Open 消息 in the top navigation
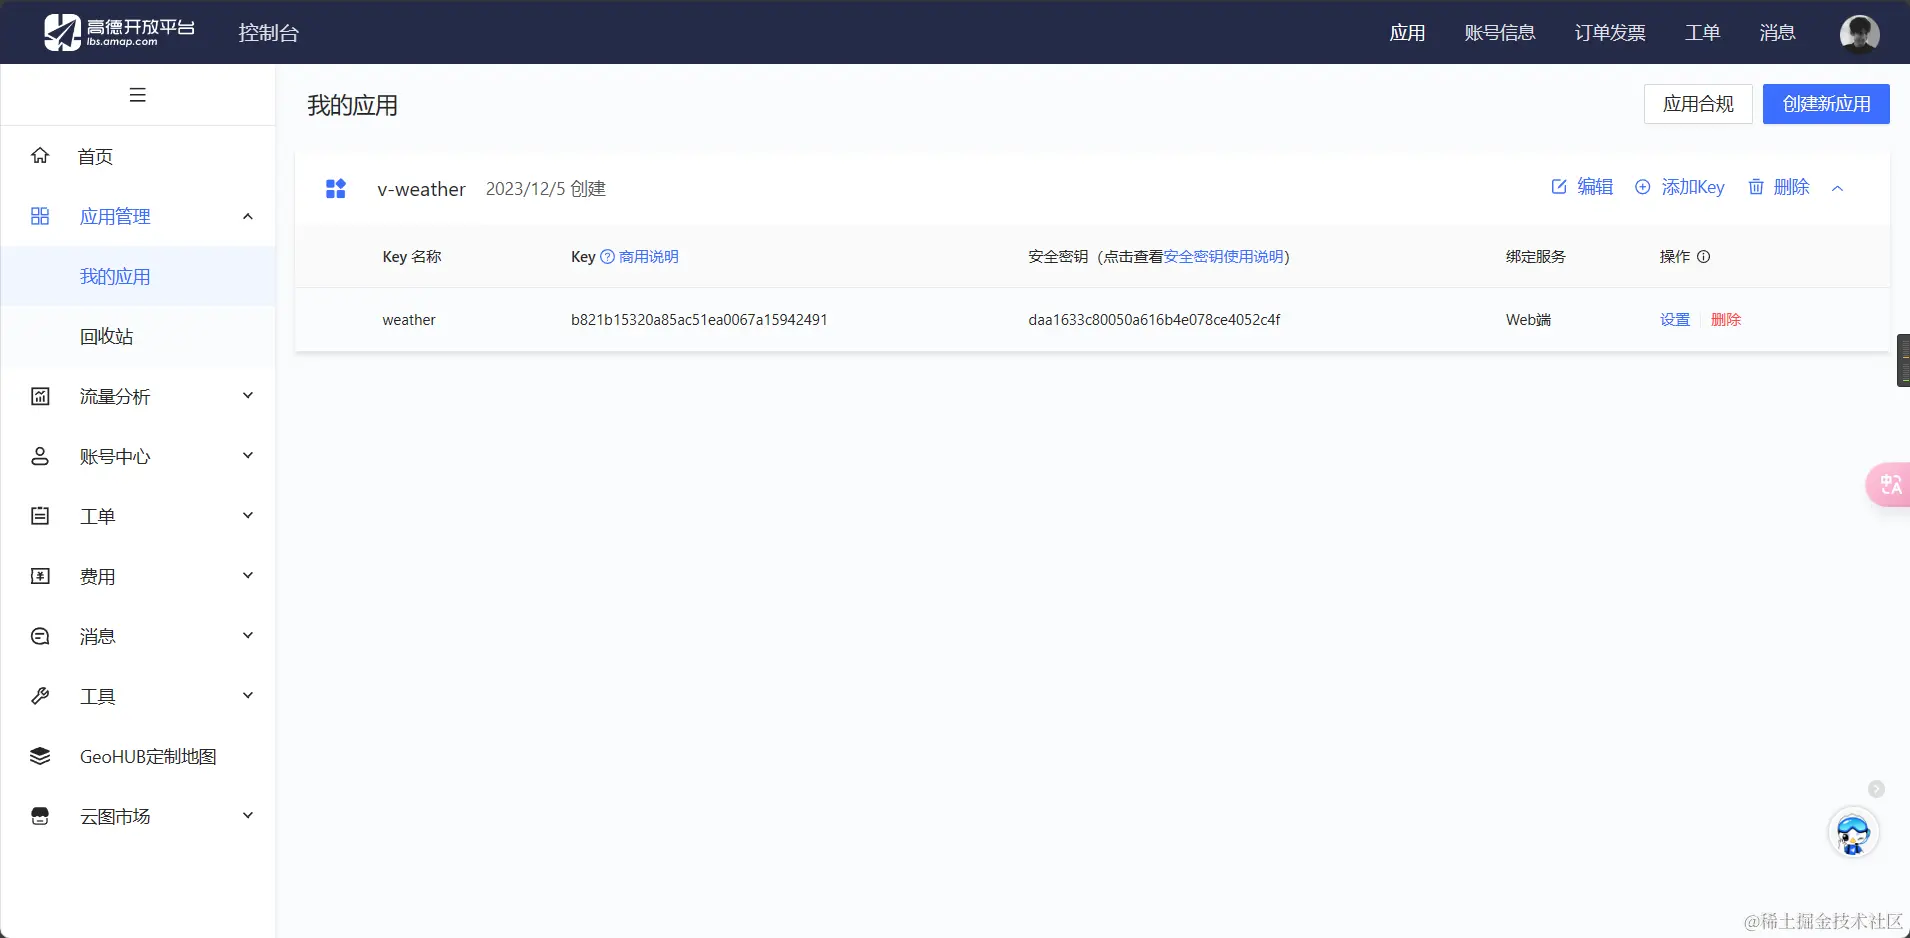The width and height of the screenshot is (1910, 938). tap(1777, 33)
